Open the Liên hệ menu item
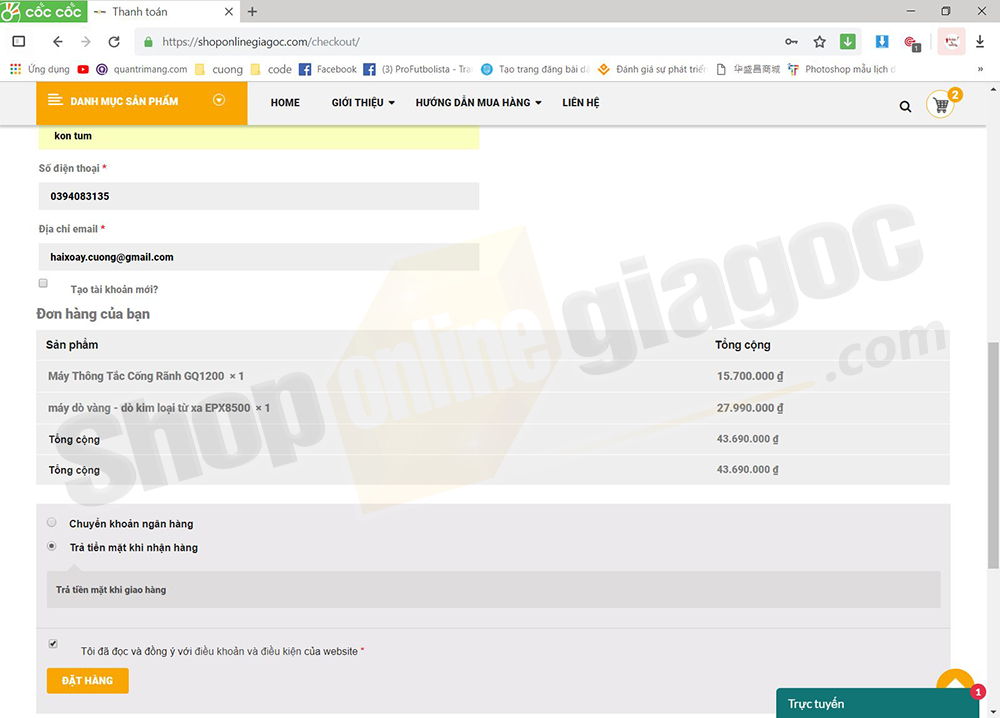Image resolution: width=1000 pixels, height=718 pixels. 580,103
